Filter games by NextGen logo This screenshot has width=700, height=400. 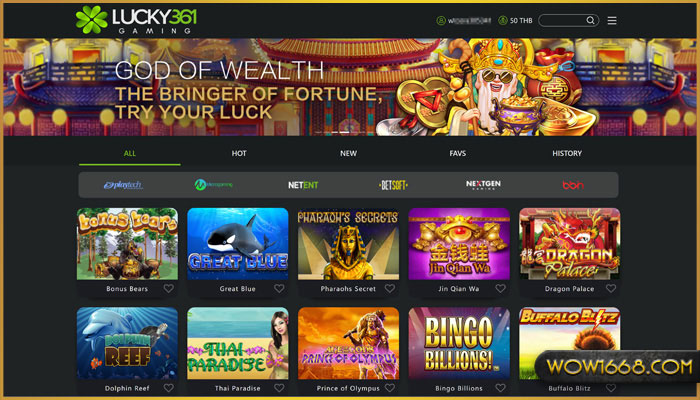tap(483, 185)
